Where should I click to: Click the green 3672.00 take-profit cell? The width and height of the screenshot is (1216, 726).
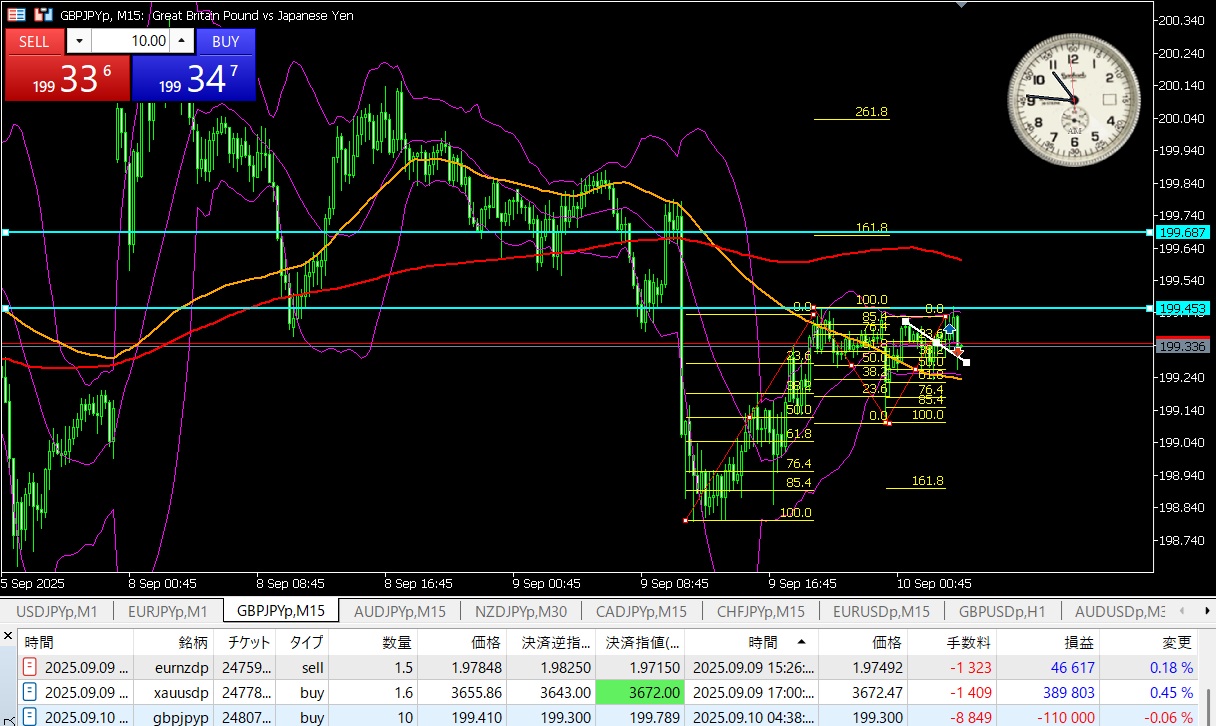click(641, 692)
